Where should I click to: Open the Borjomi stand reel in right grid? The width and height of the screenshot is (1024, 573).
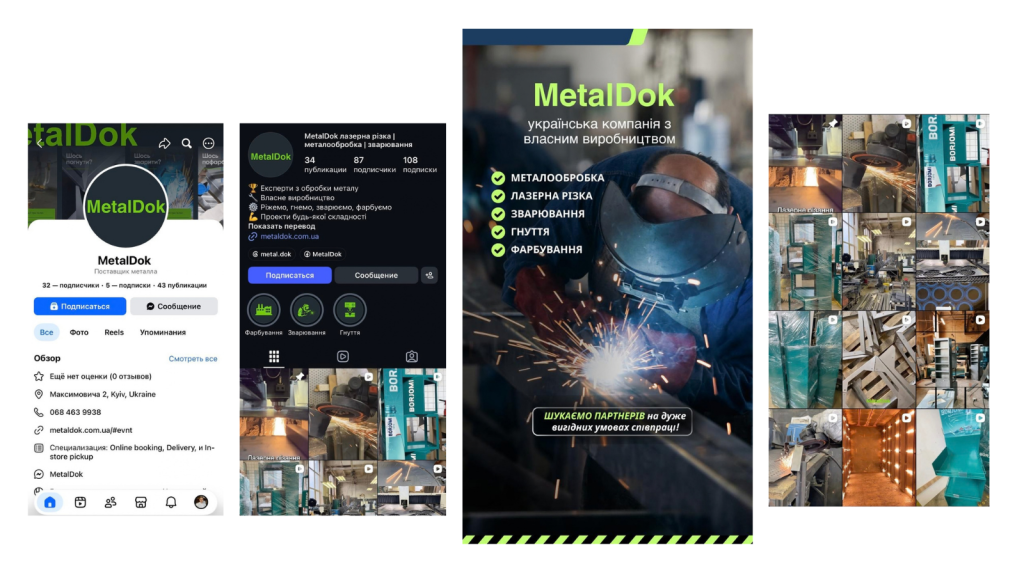953,163
